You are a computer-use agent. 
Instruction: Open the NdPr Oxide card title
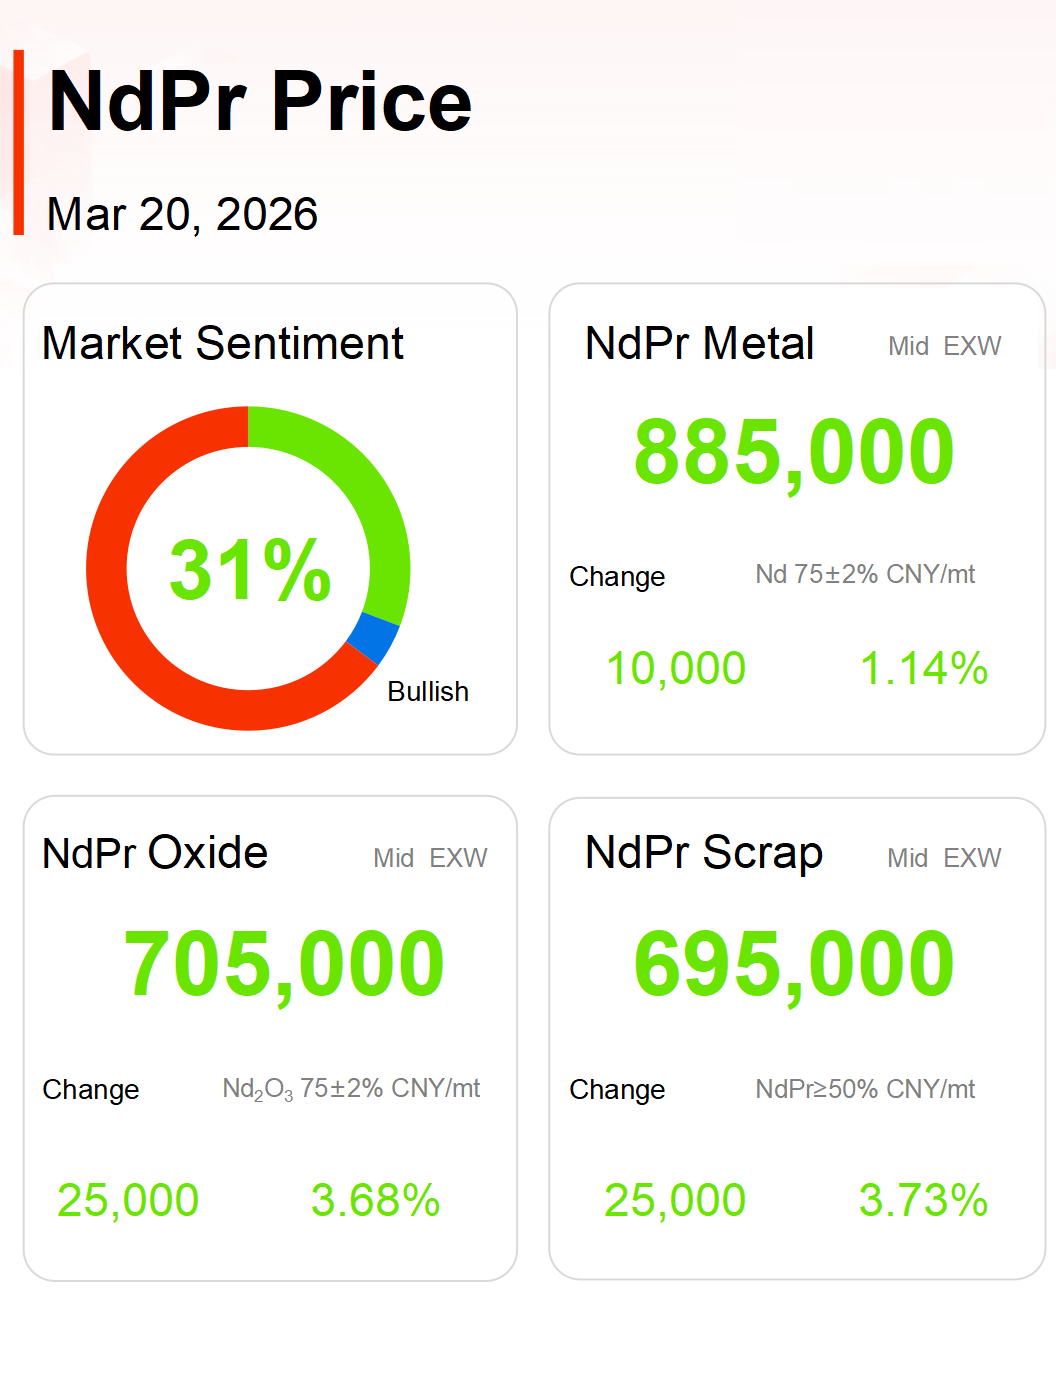pos(155,854)
